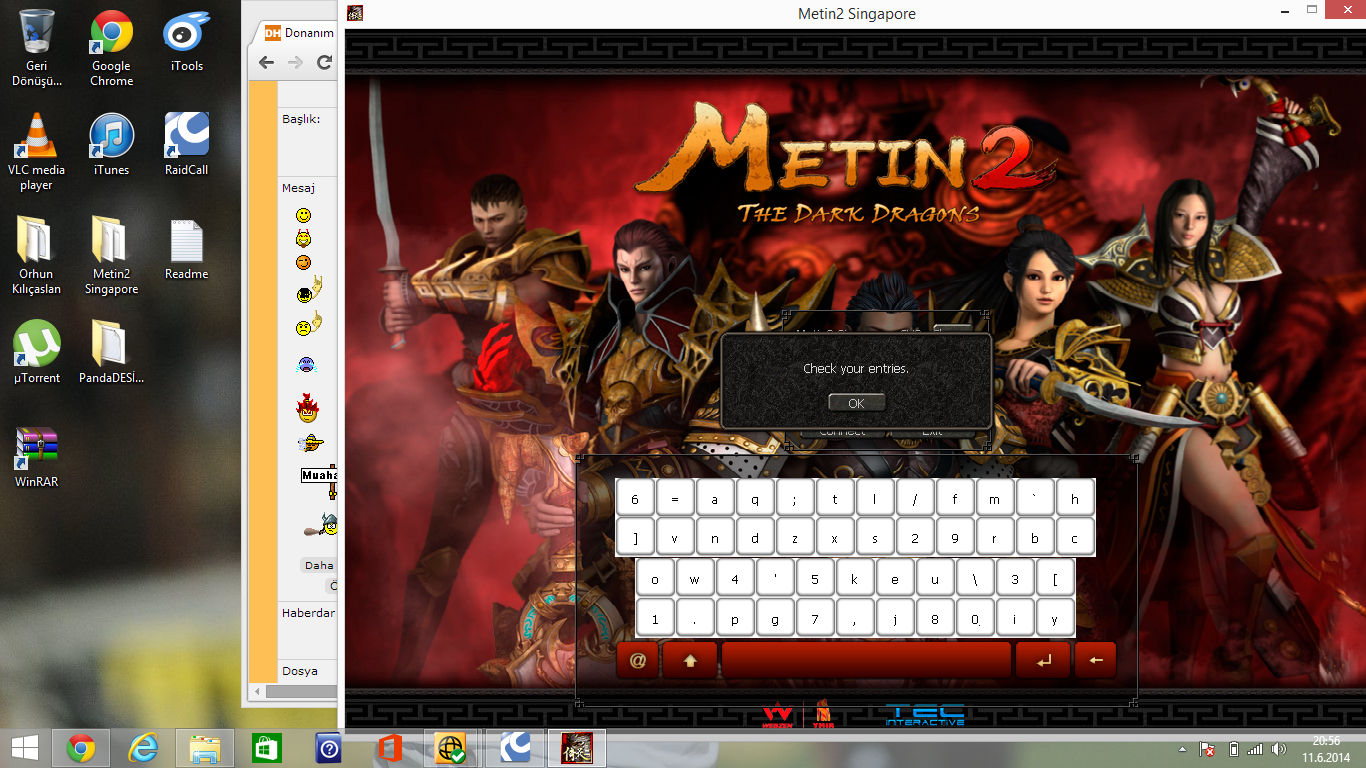Select the Recycle Bin desktop icon
The height and width of the screenshot is (768, 1366).
(37, 48)
